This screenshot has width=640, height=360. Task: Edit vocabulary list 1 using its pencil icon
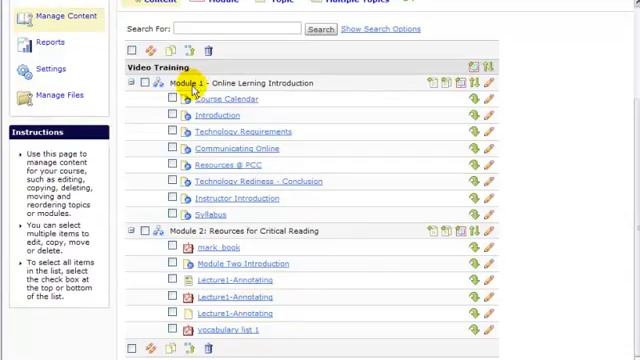click(x=489, y=330)
